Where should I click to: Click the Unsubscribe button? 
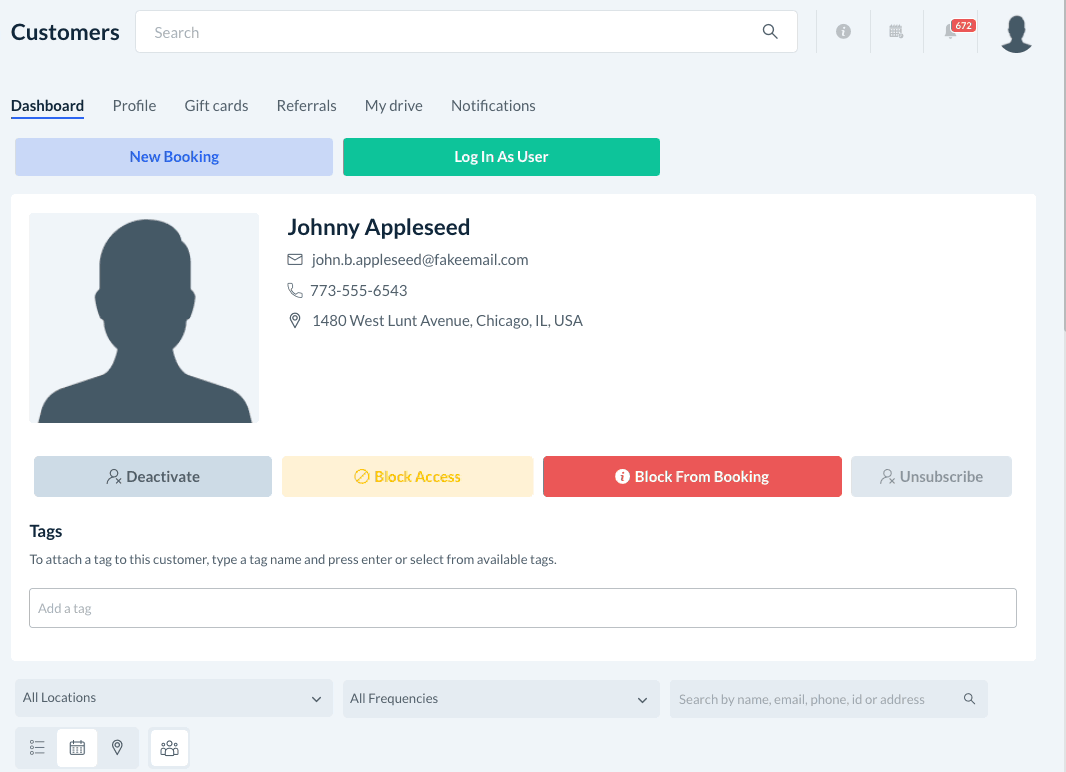931,476
